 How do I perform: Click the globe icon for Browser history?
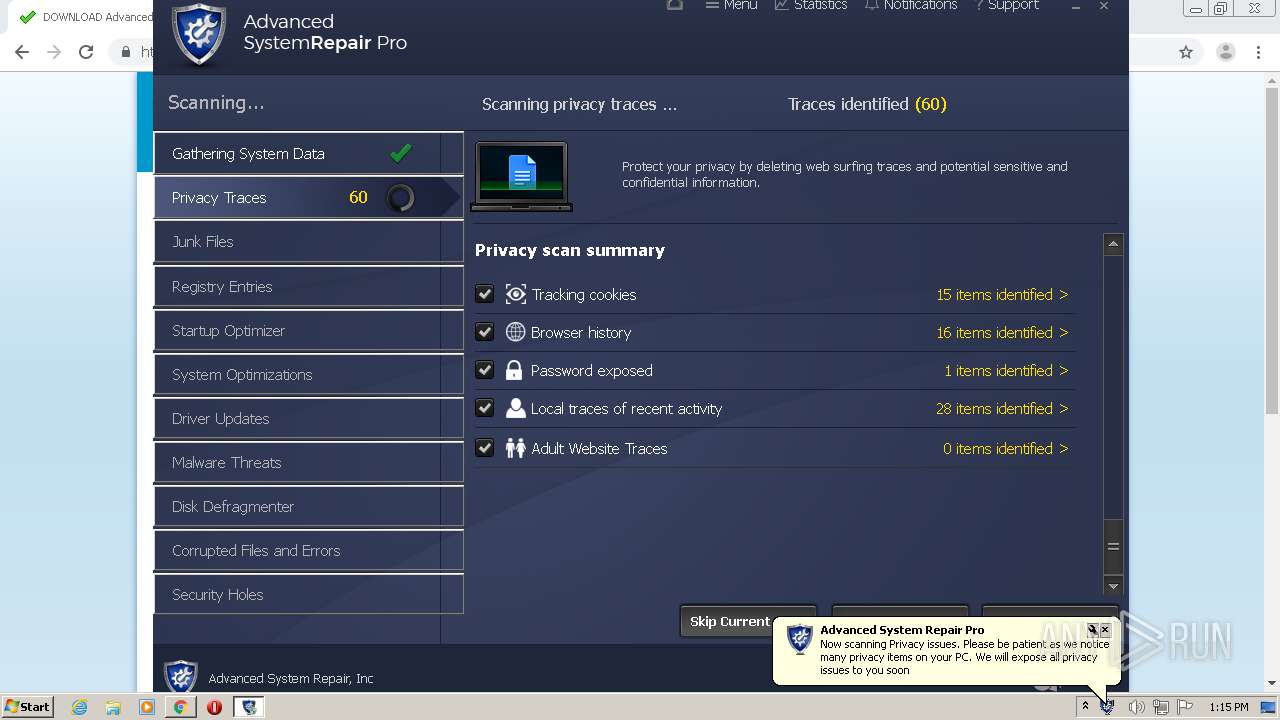[515, 332]
